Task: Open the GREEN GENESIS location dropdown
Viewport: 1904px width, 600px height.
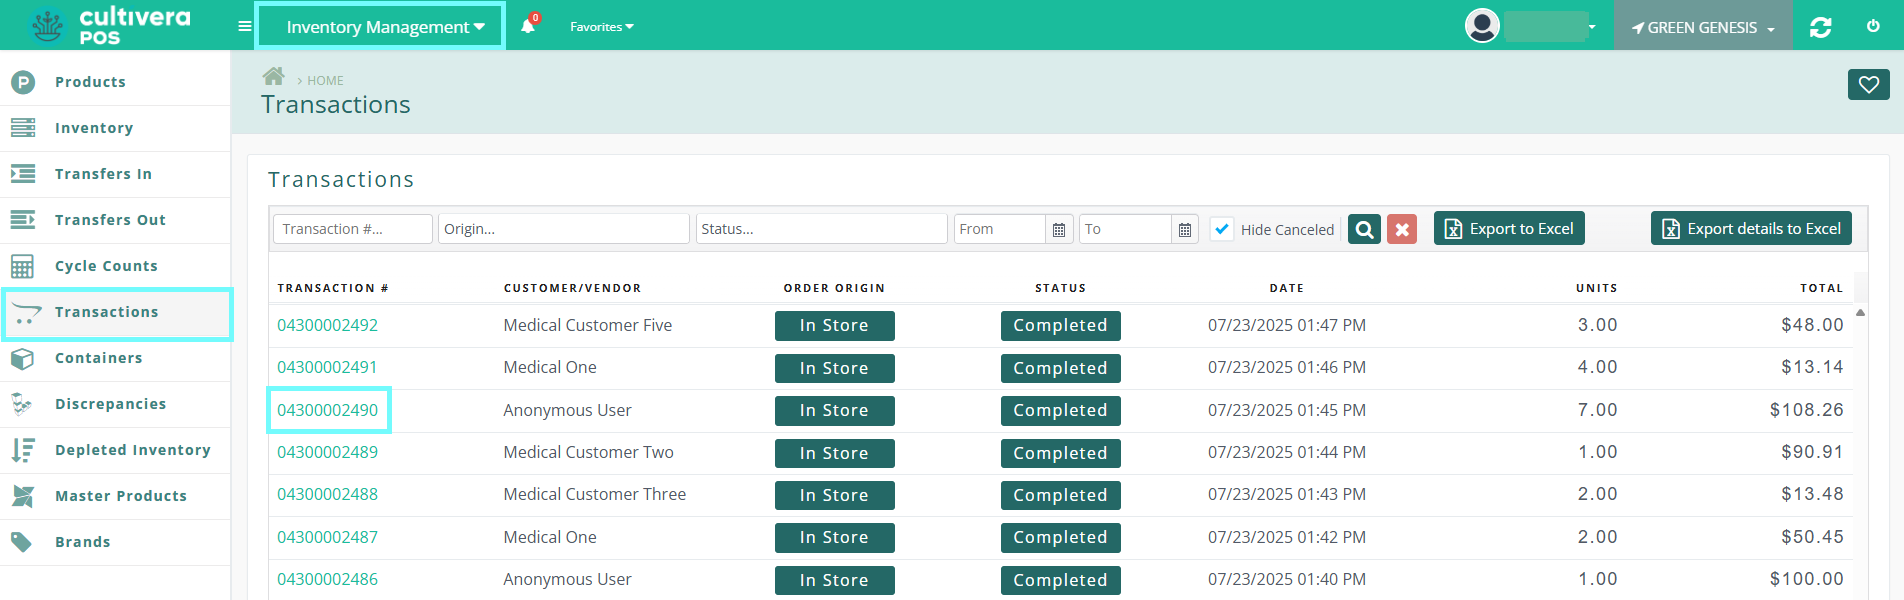Action: 1702,28
